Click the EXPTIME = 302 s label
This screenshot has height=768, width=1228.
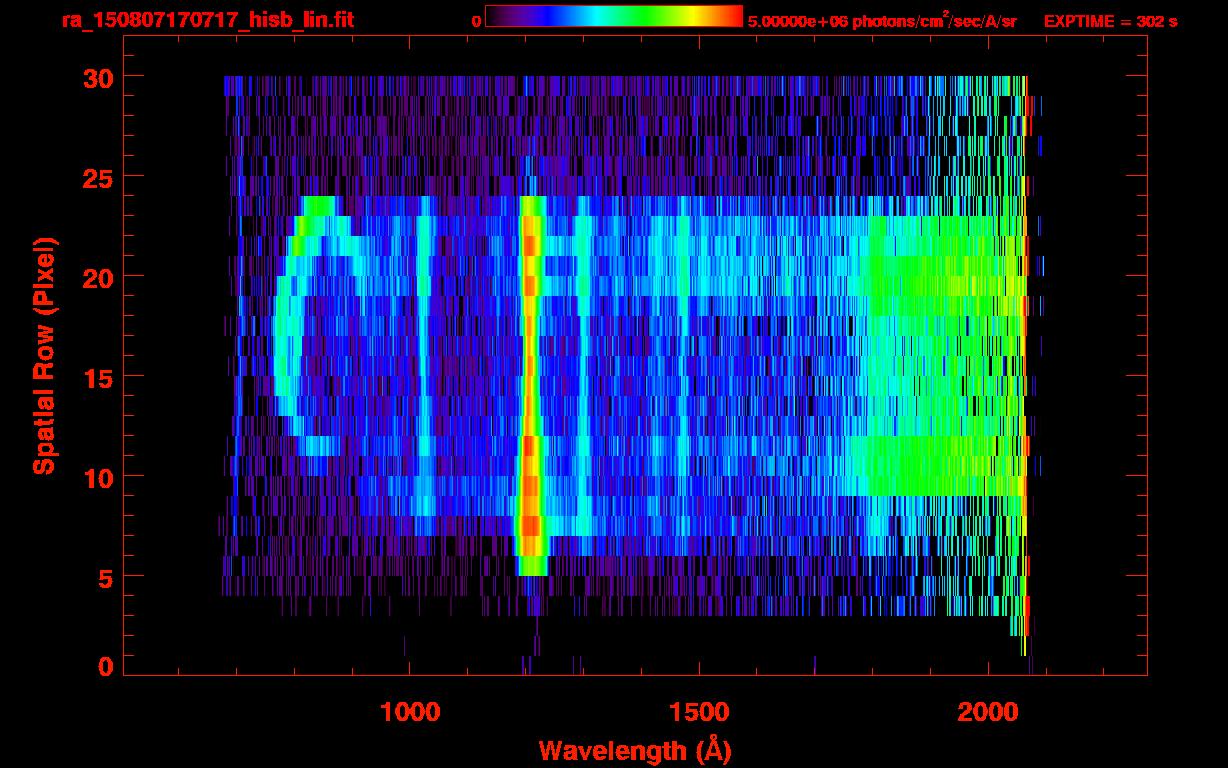(1110, 21)
